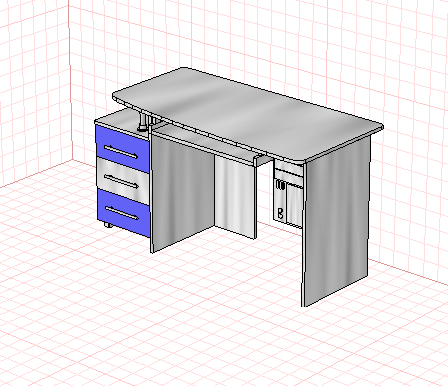
Task: Select the top blue drawer front
Action: tap(122, 148)
